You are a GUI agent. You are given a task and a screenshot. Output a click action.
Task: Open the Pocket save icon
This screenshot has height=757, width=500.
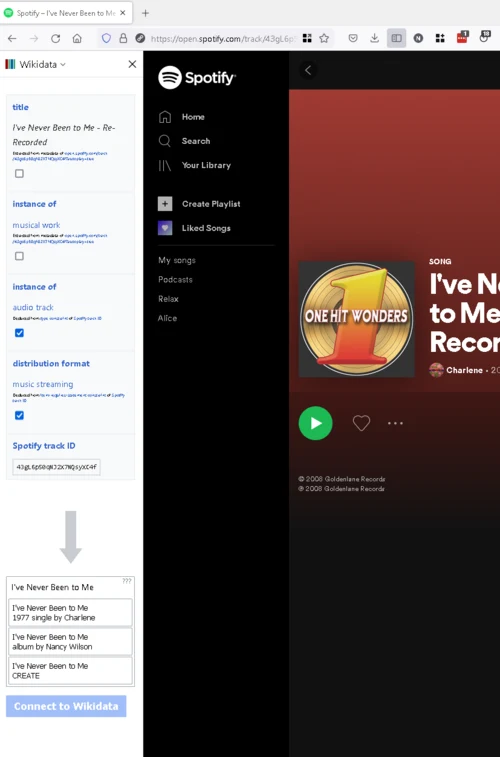[x=353, y=39]
